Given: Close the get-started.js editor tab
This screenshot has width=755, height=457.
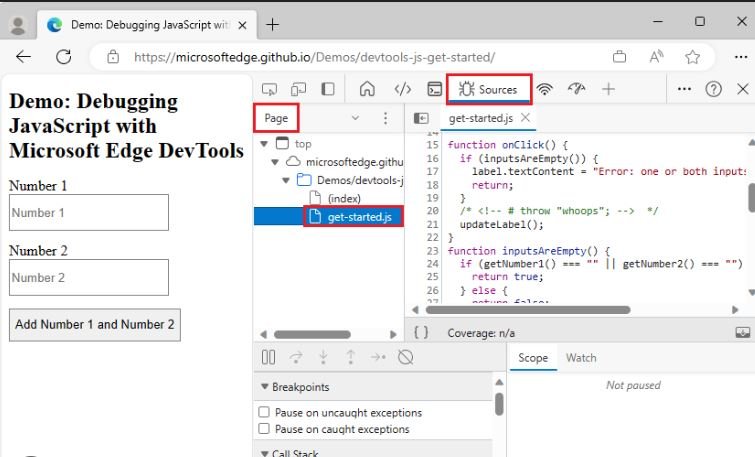Looking at the screenshot, I should 525,118.
